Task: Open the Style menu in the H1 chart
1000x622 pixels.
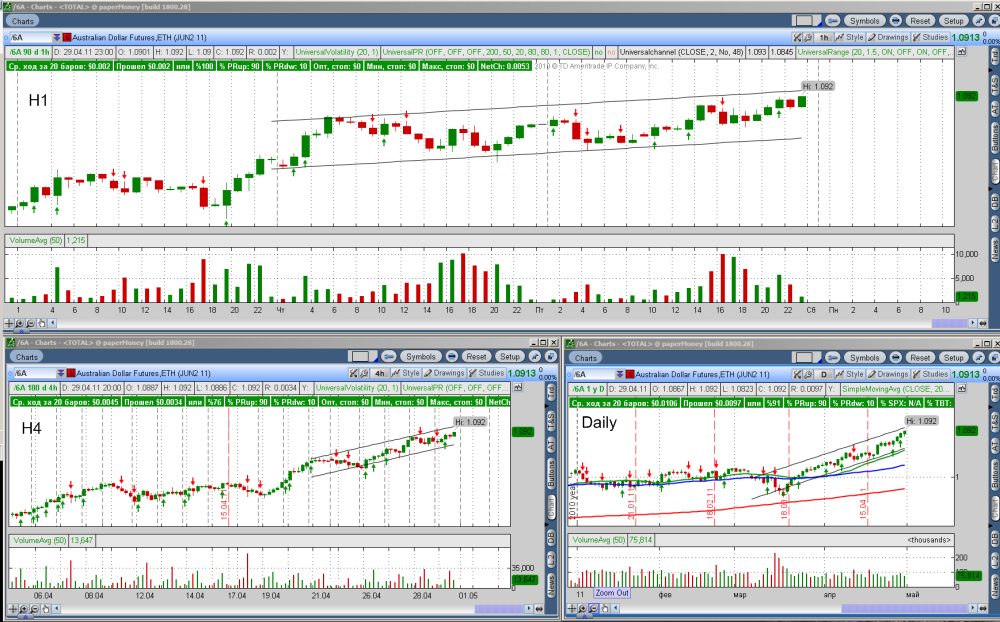Action: tap(849, 38)
